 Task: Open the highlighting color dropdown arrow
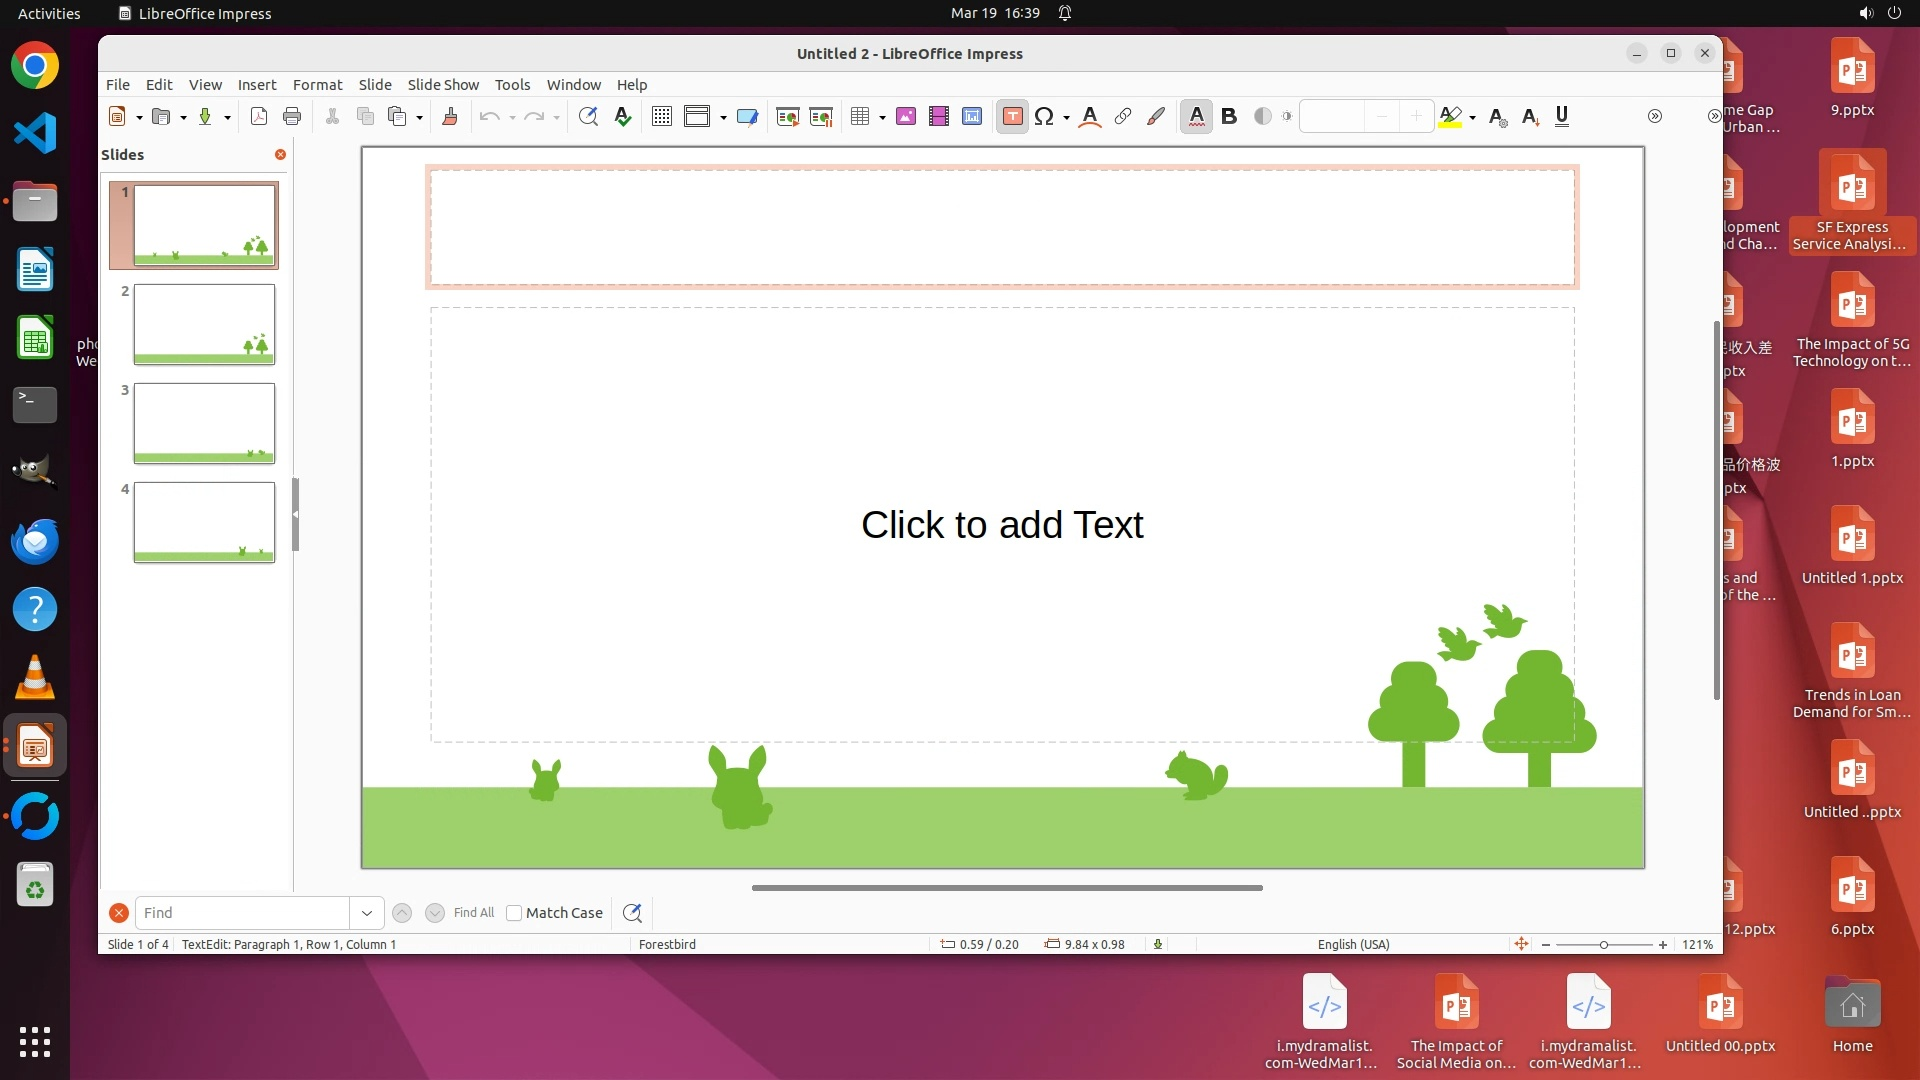tap(1472, 118)
